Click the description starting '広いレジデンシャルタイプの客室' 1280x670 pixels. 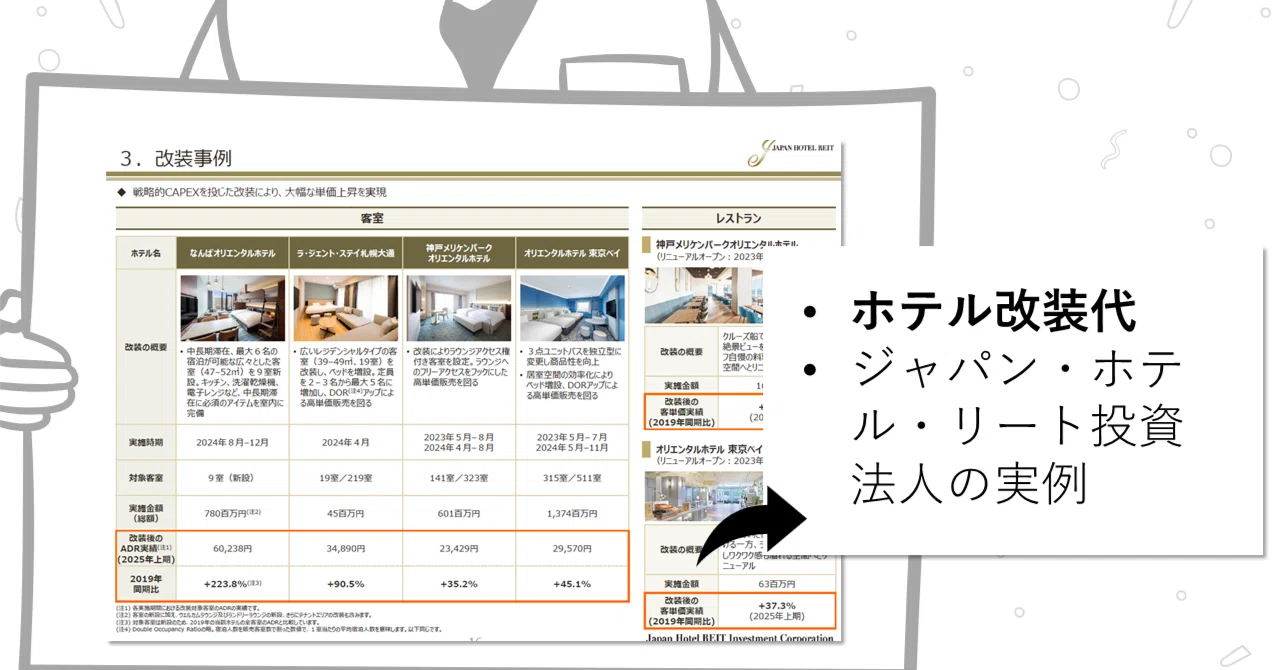pos(346,377)
